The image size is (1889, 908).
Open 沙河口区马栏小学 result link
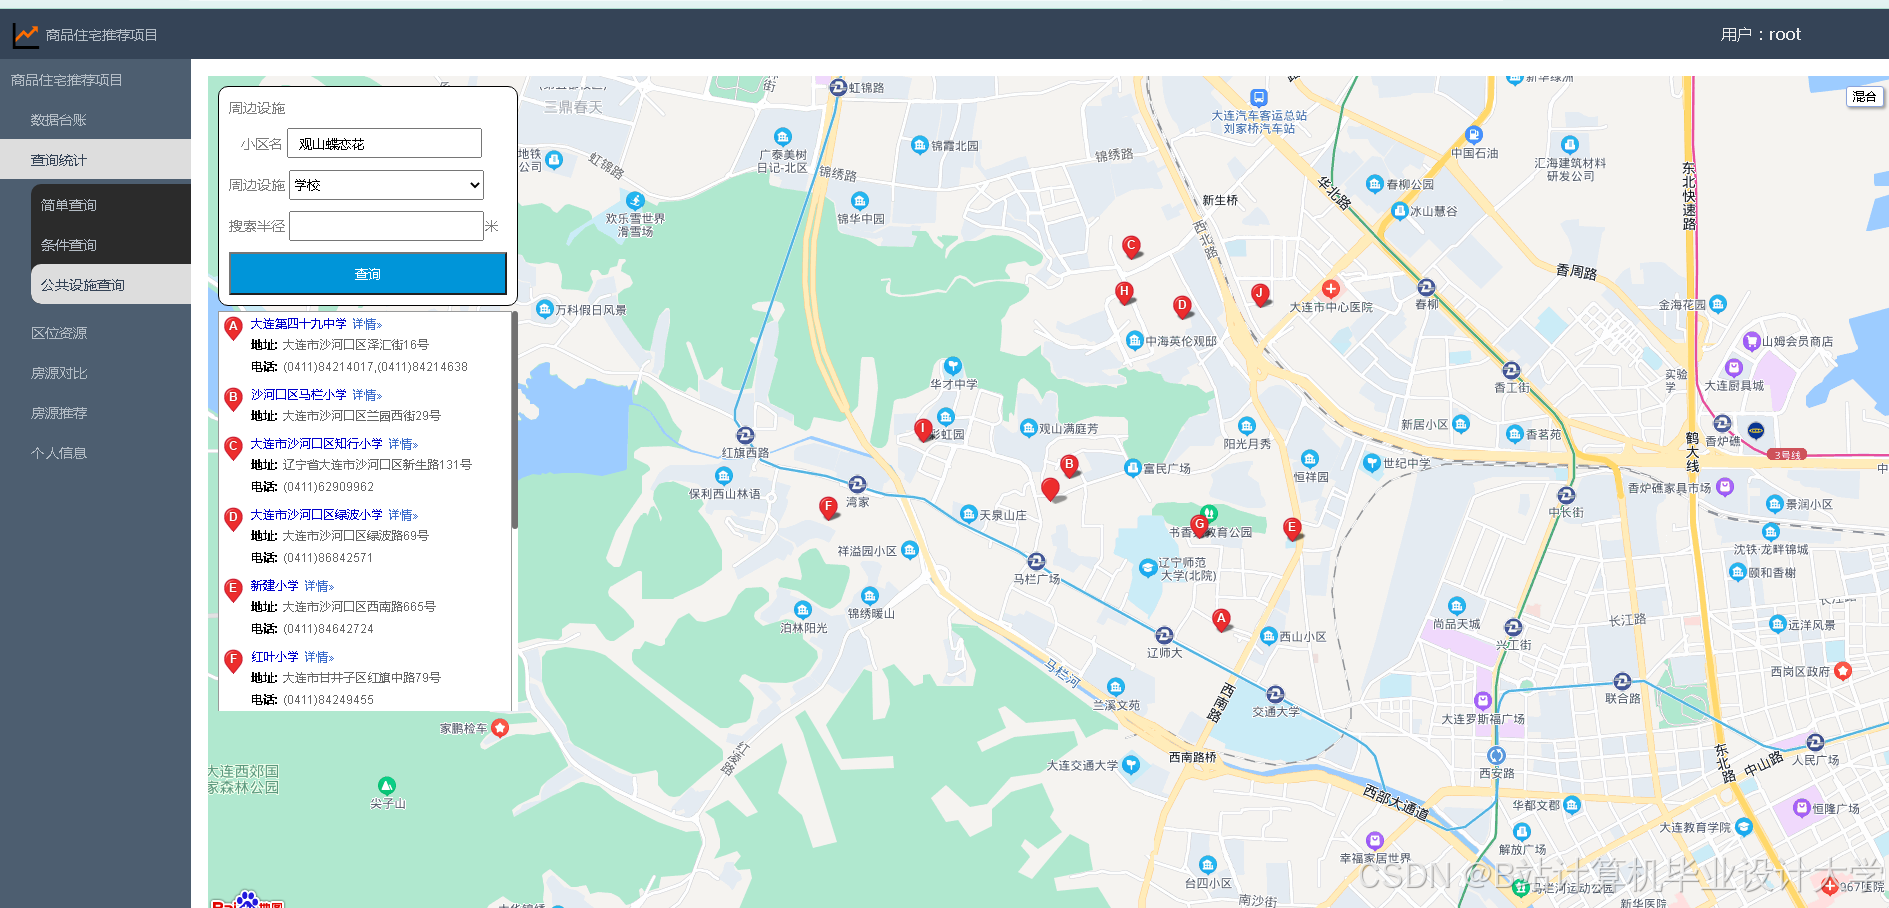point(298,395)
